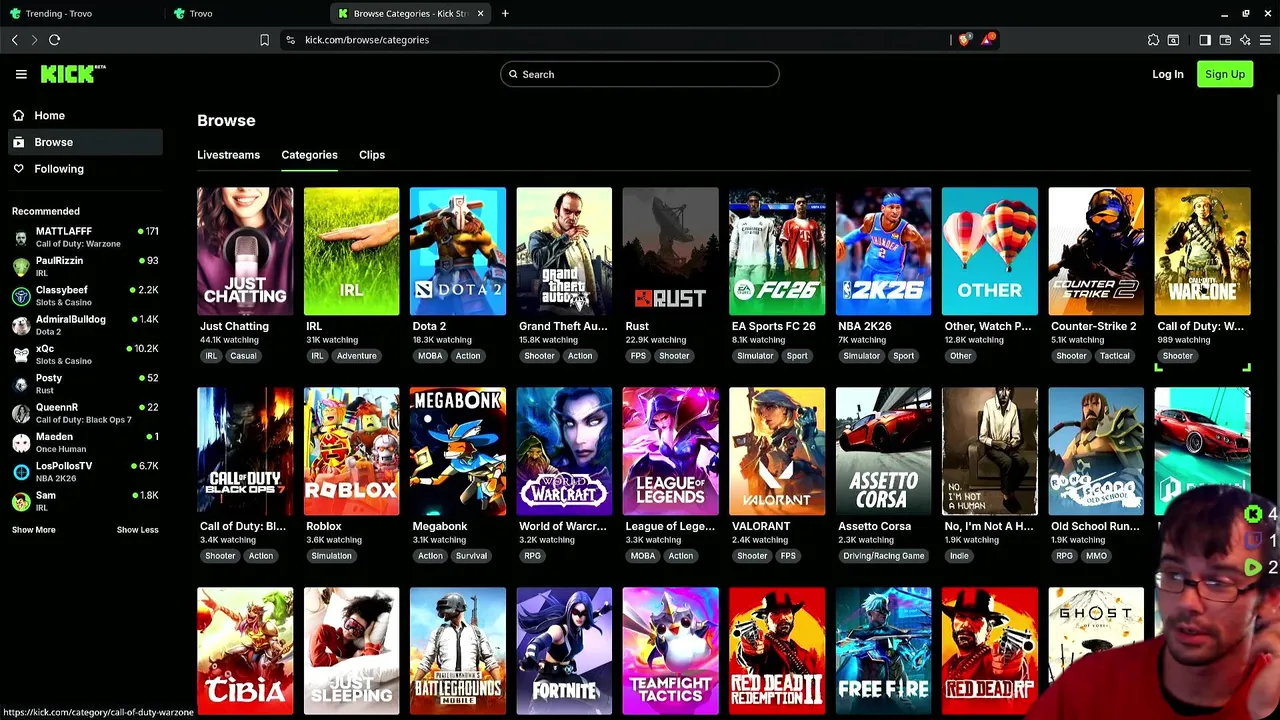Click the Casual tag under Just Chatting
Viewport: 1280px width, 720px height.
(x=243, y=356)
